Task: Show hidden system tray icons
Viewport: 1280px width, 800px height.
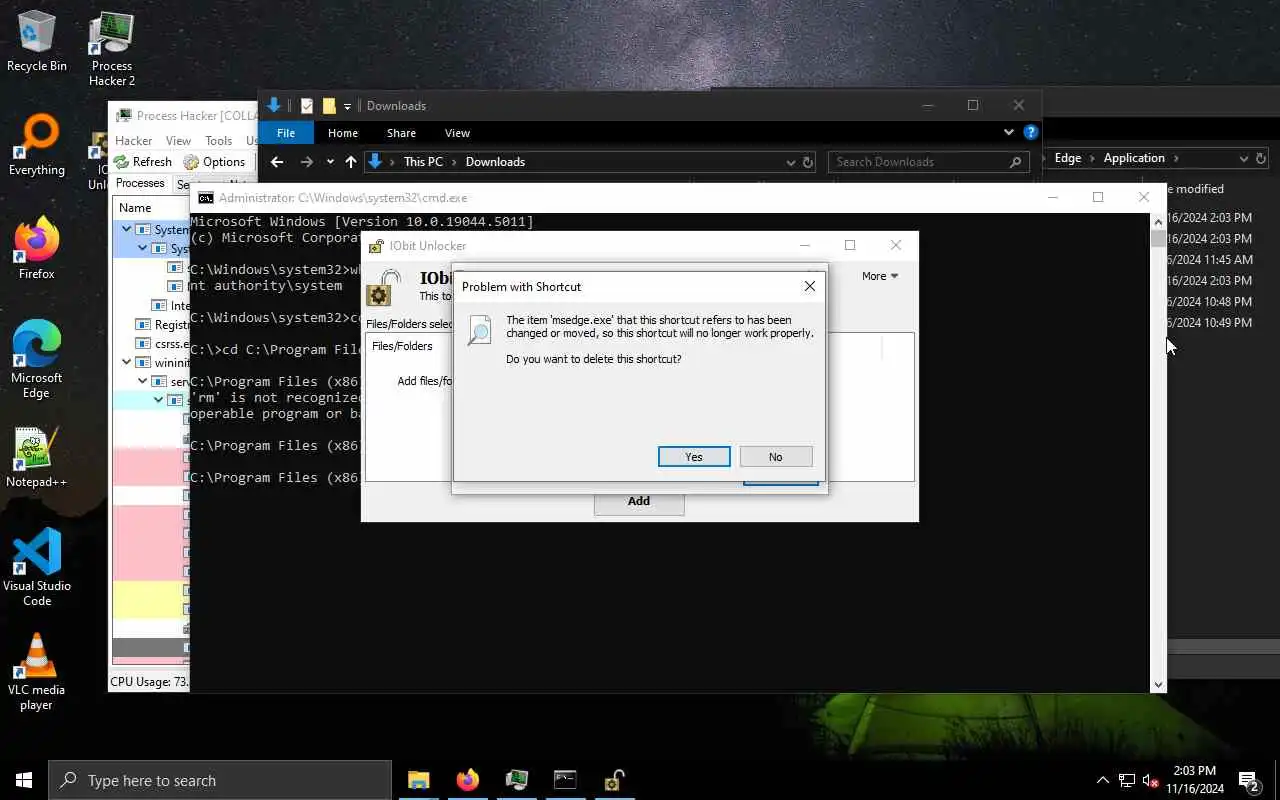Action: (1103, 780)
